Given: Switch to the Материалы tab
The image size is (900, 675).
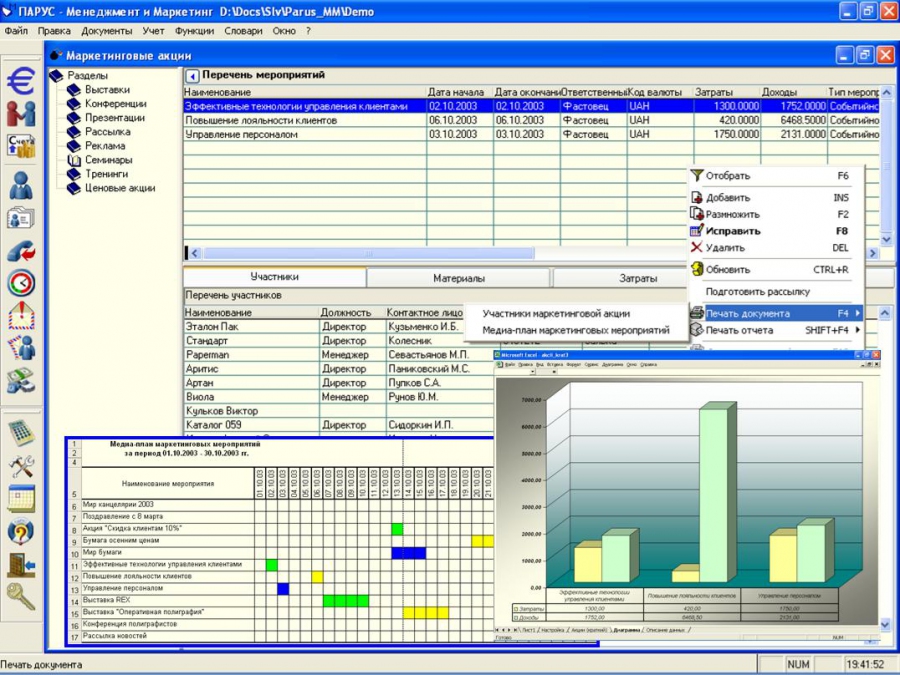Looking at the screenshot, I should coord(459,278).
